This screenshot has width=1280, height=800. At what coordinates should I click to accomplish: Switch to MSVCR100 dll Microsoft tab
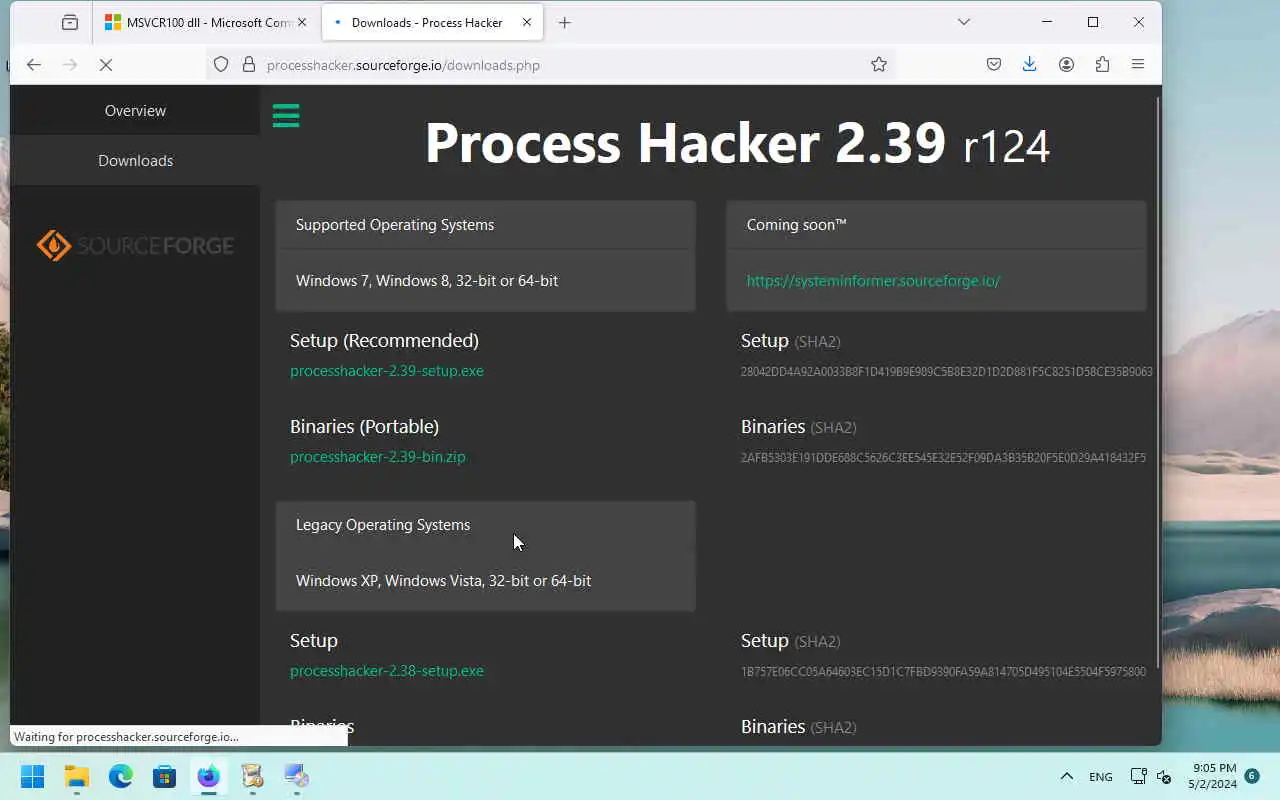(x=207, y=22)
